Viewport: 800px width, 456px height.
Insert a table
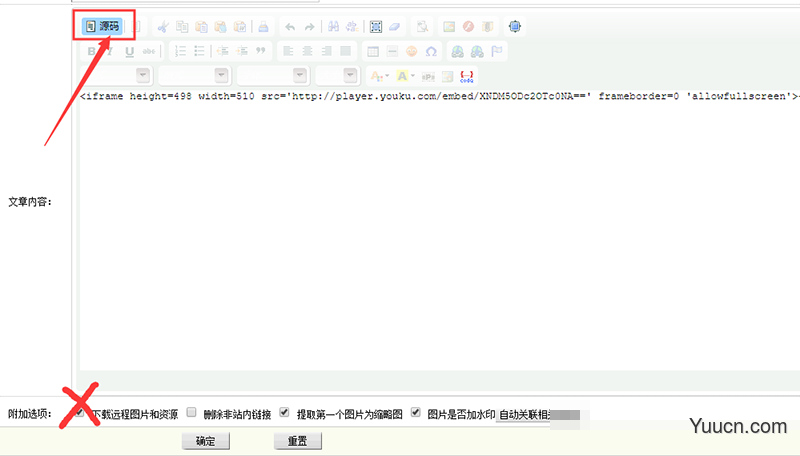click(x=373, y=51)
